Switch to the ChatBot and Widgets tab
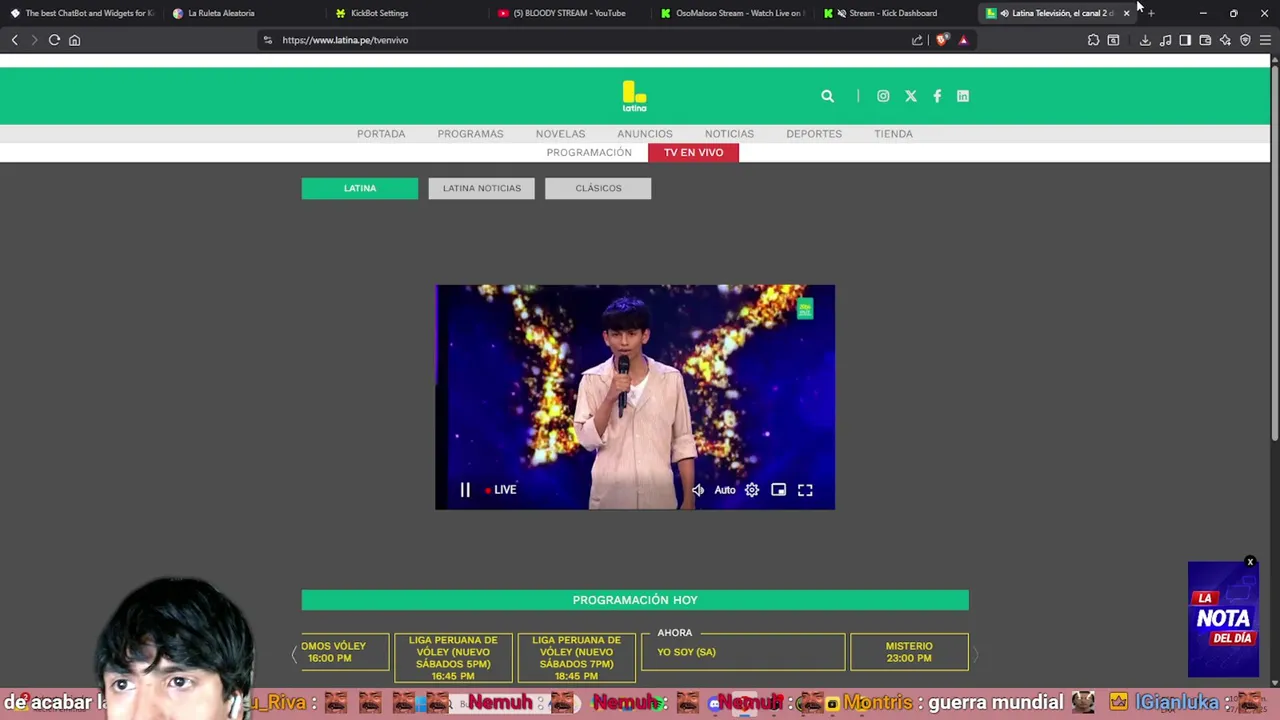The image size is (1280, 720). [x=82, y=13]
